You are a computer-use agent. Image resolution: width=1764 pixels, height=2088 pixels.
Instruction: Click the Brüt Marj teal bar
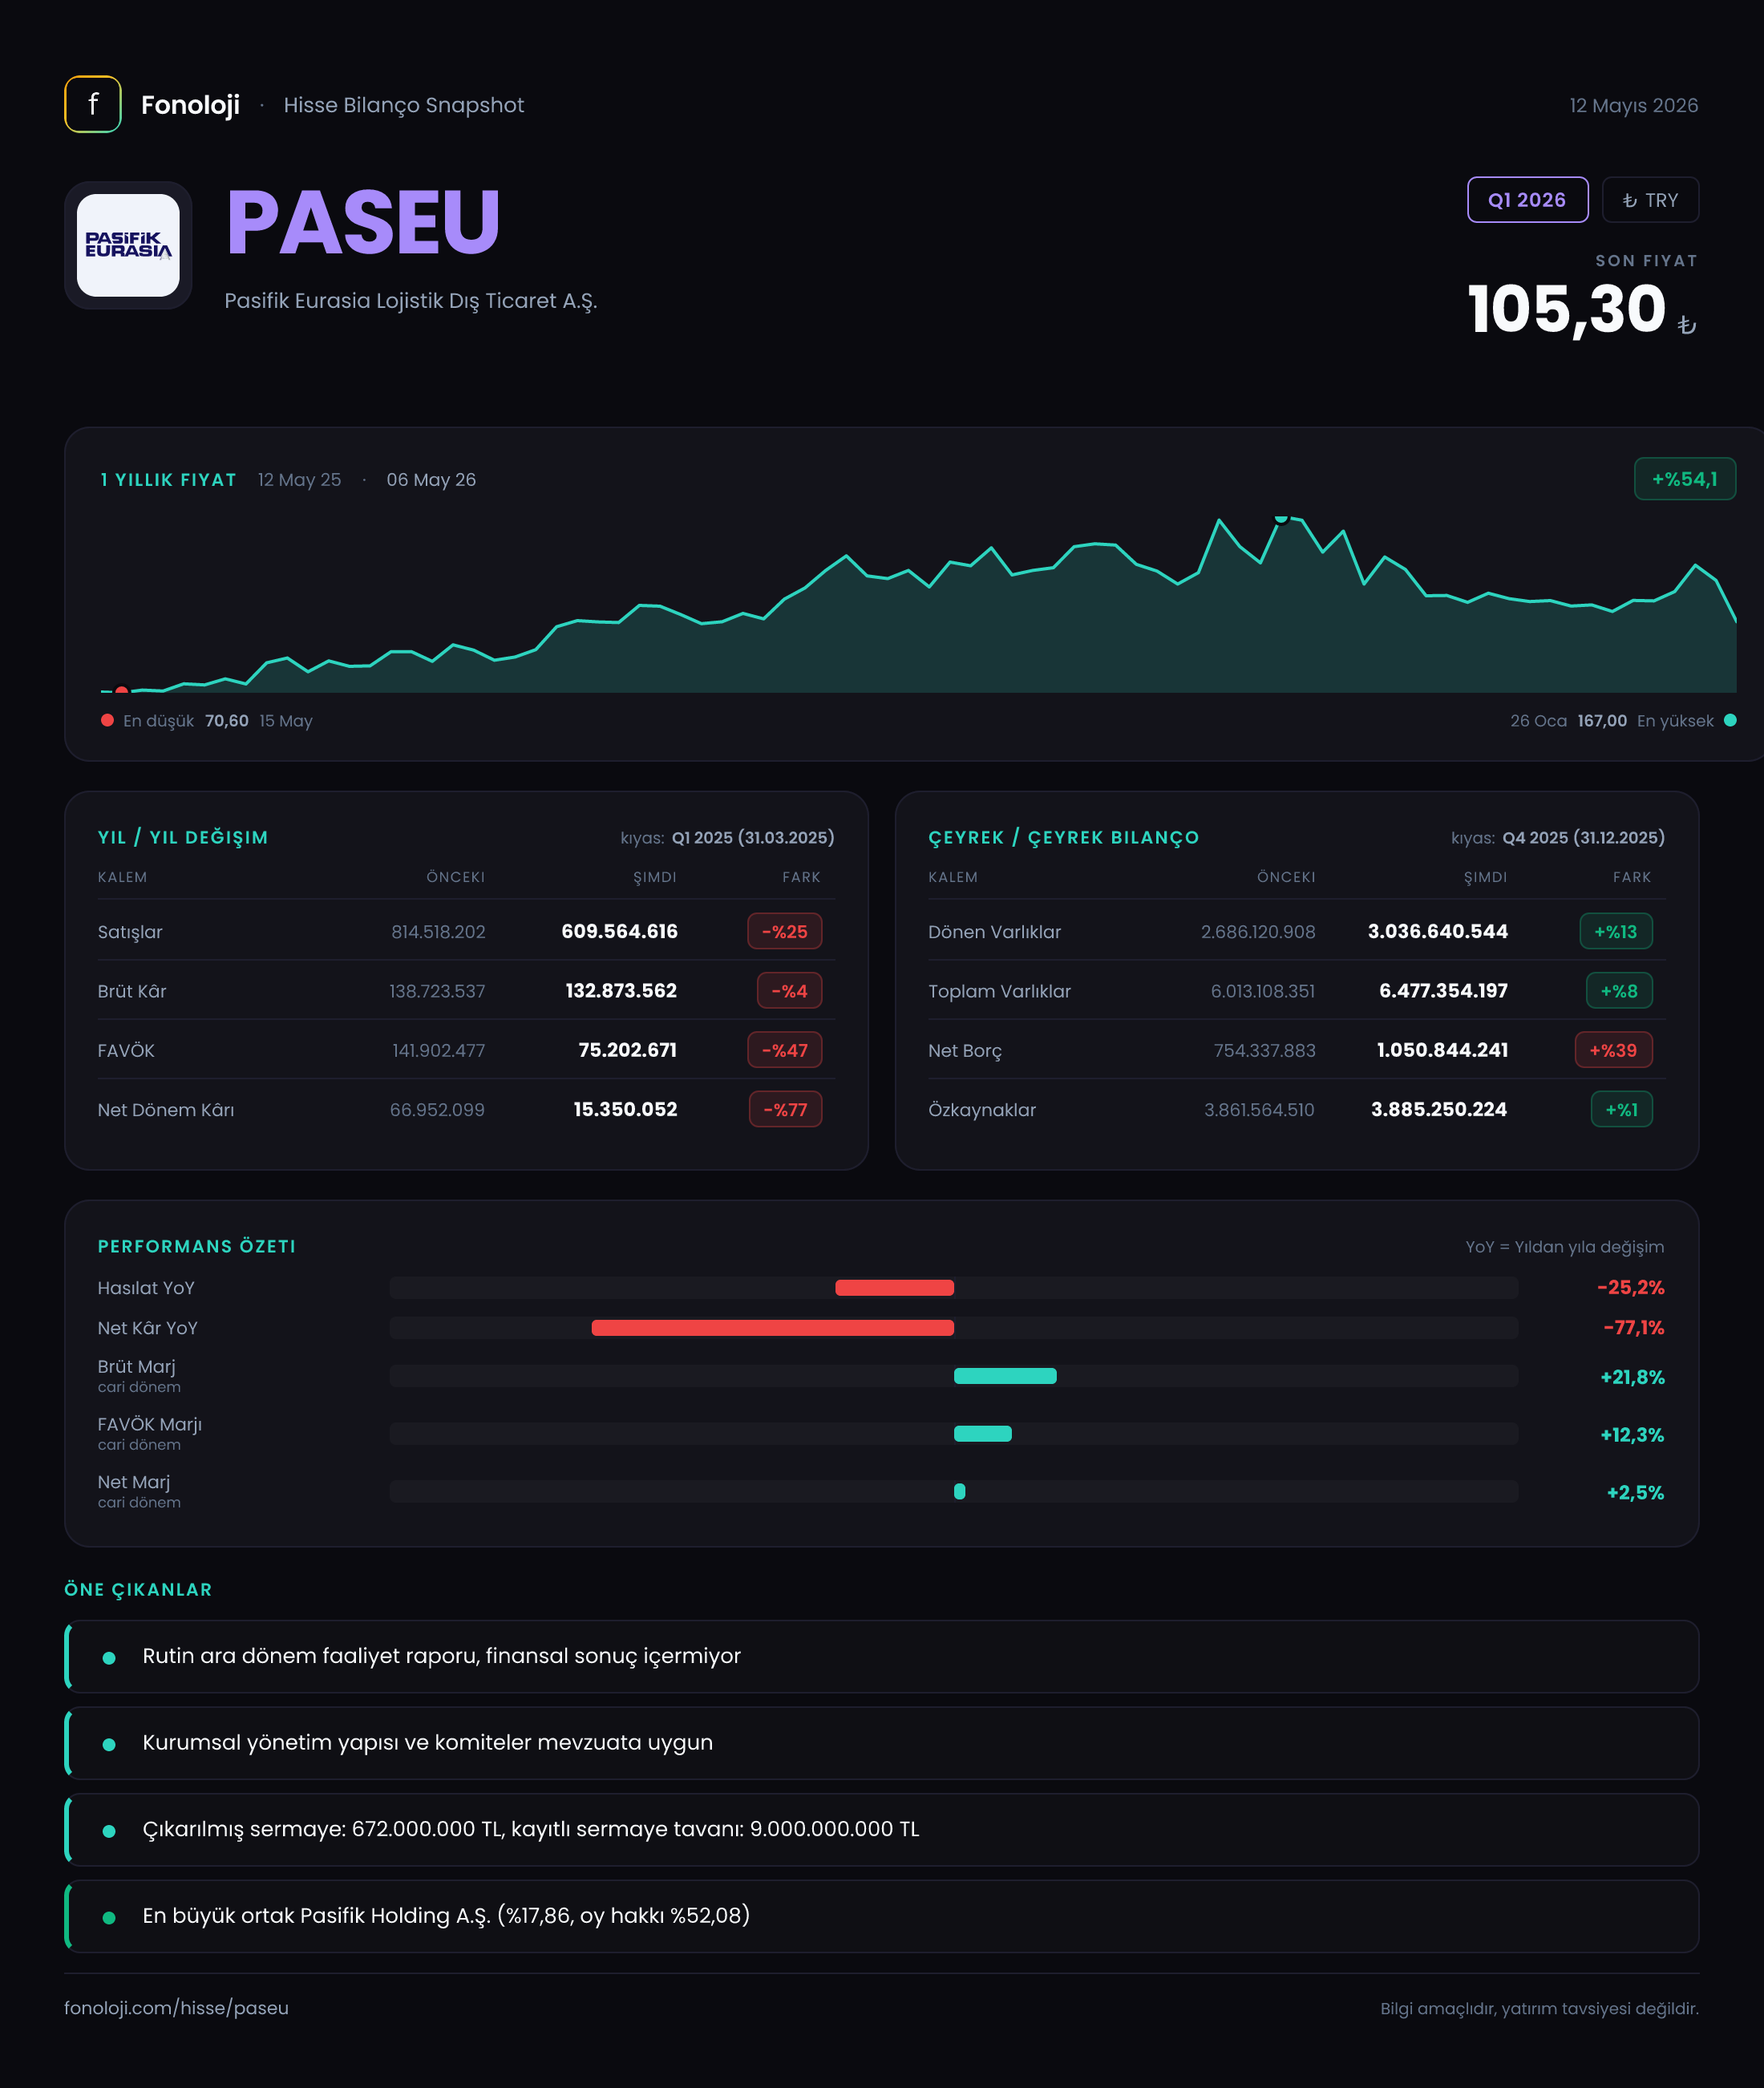(1005, 1376)
